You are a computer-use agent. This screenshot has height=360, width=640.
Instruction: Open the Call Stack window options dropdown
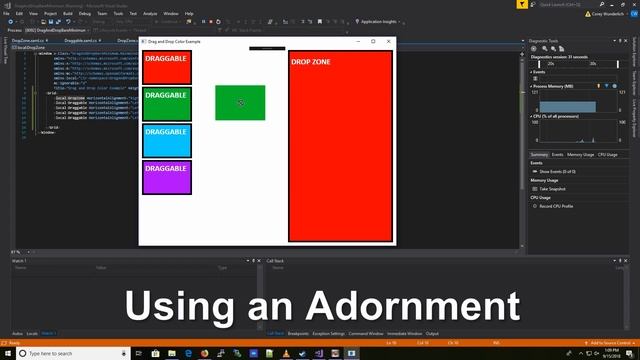click(x=614, y=261)
